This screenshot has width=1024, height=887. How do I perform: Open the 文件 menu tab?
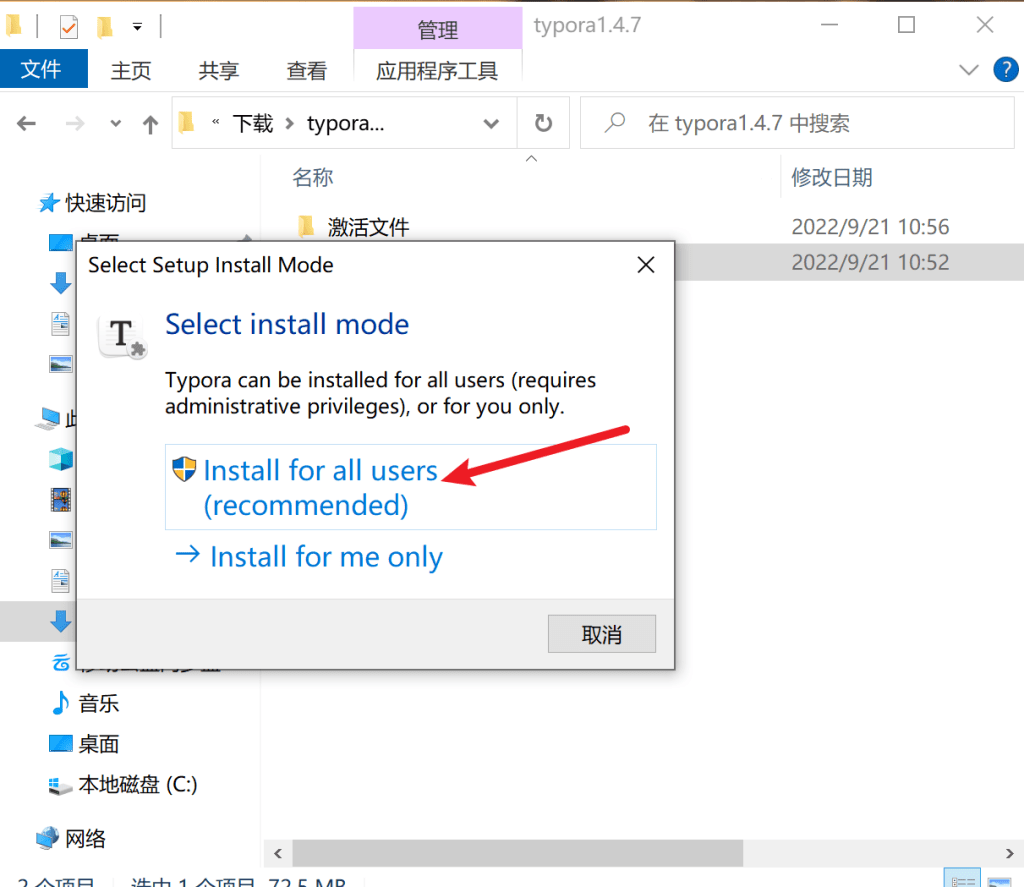pos(42,70)
